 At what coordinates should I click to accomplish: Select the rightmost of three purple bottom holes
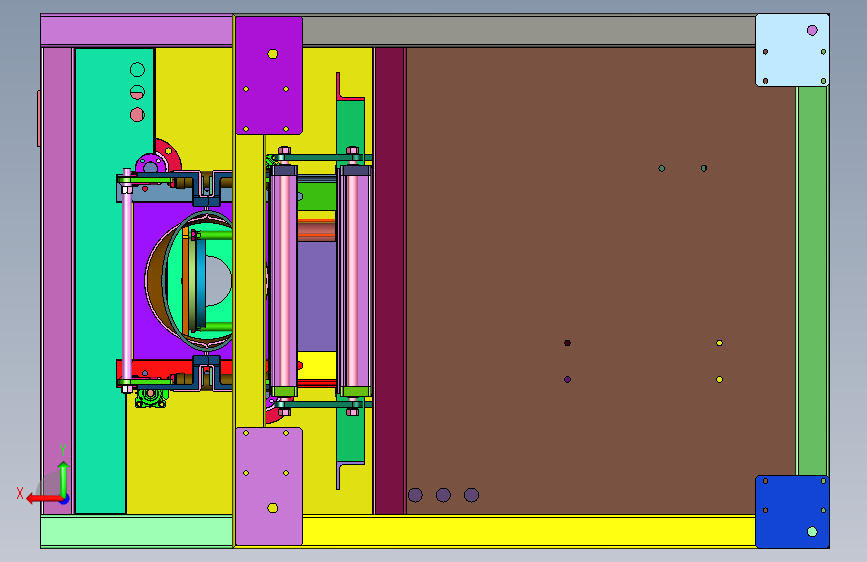(472, 495)
